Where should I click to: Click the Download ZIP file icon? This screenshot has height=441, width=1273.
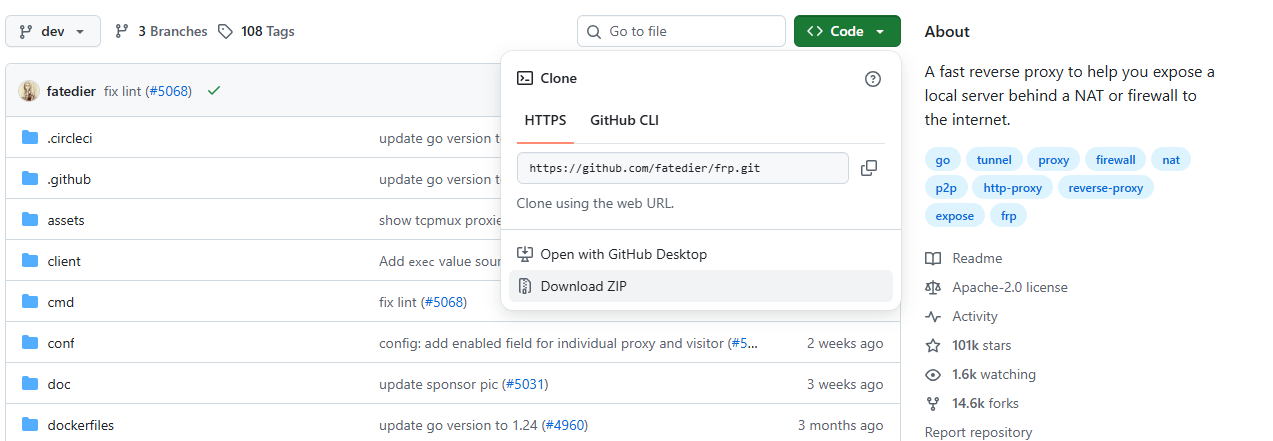[x=525, y=286]
